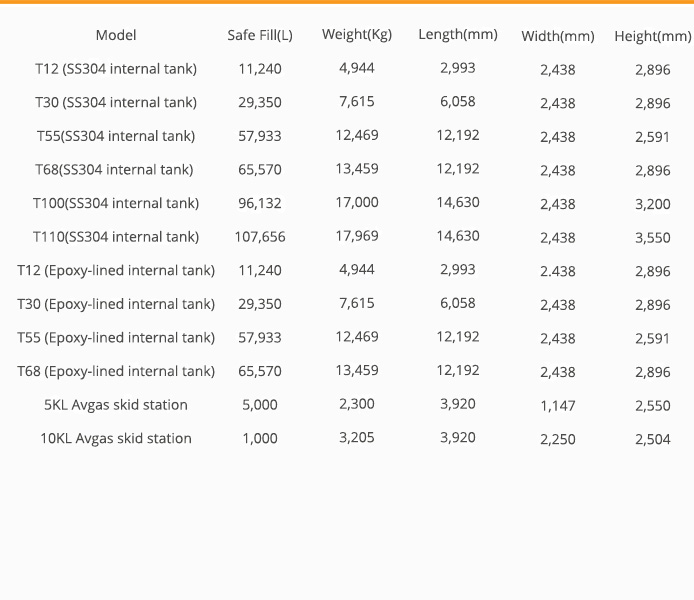The height and width of the screenshot is (600, 694).
Task: Click the 5KL Avgas skid station entry
Action: 116,405
